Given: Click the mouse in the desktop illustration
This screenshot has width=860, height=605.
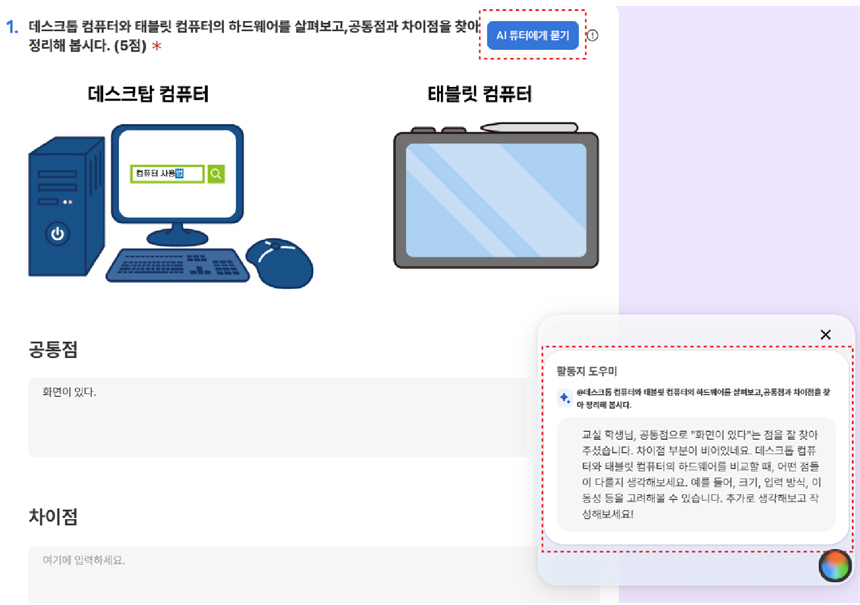Looking at the screenshot, I should point(280,262).
